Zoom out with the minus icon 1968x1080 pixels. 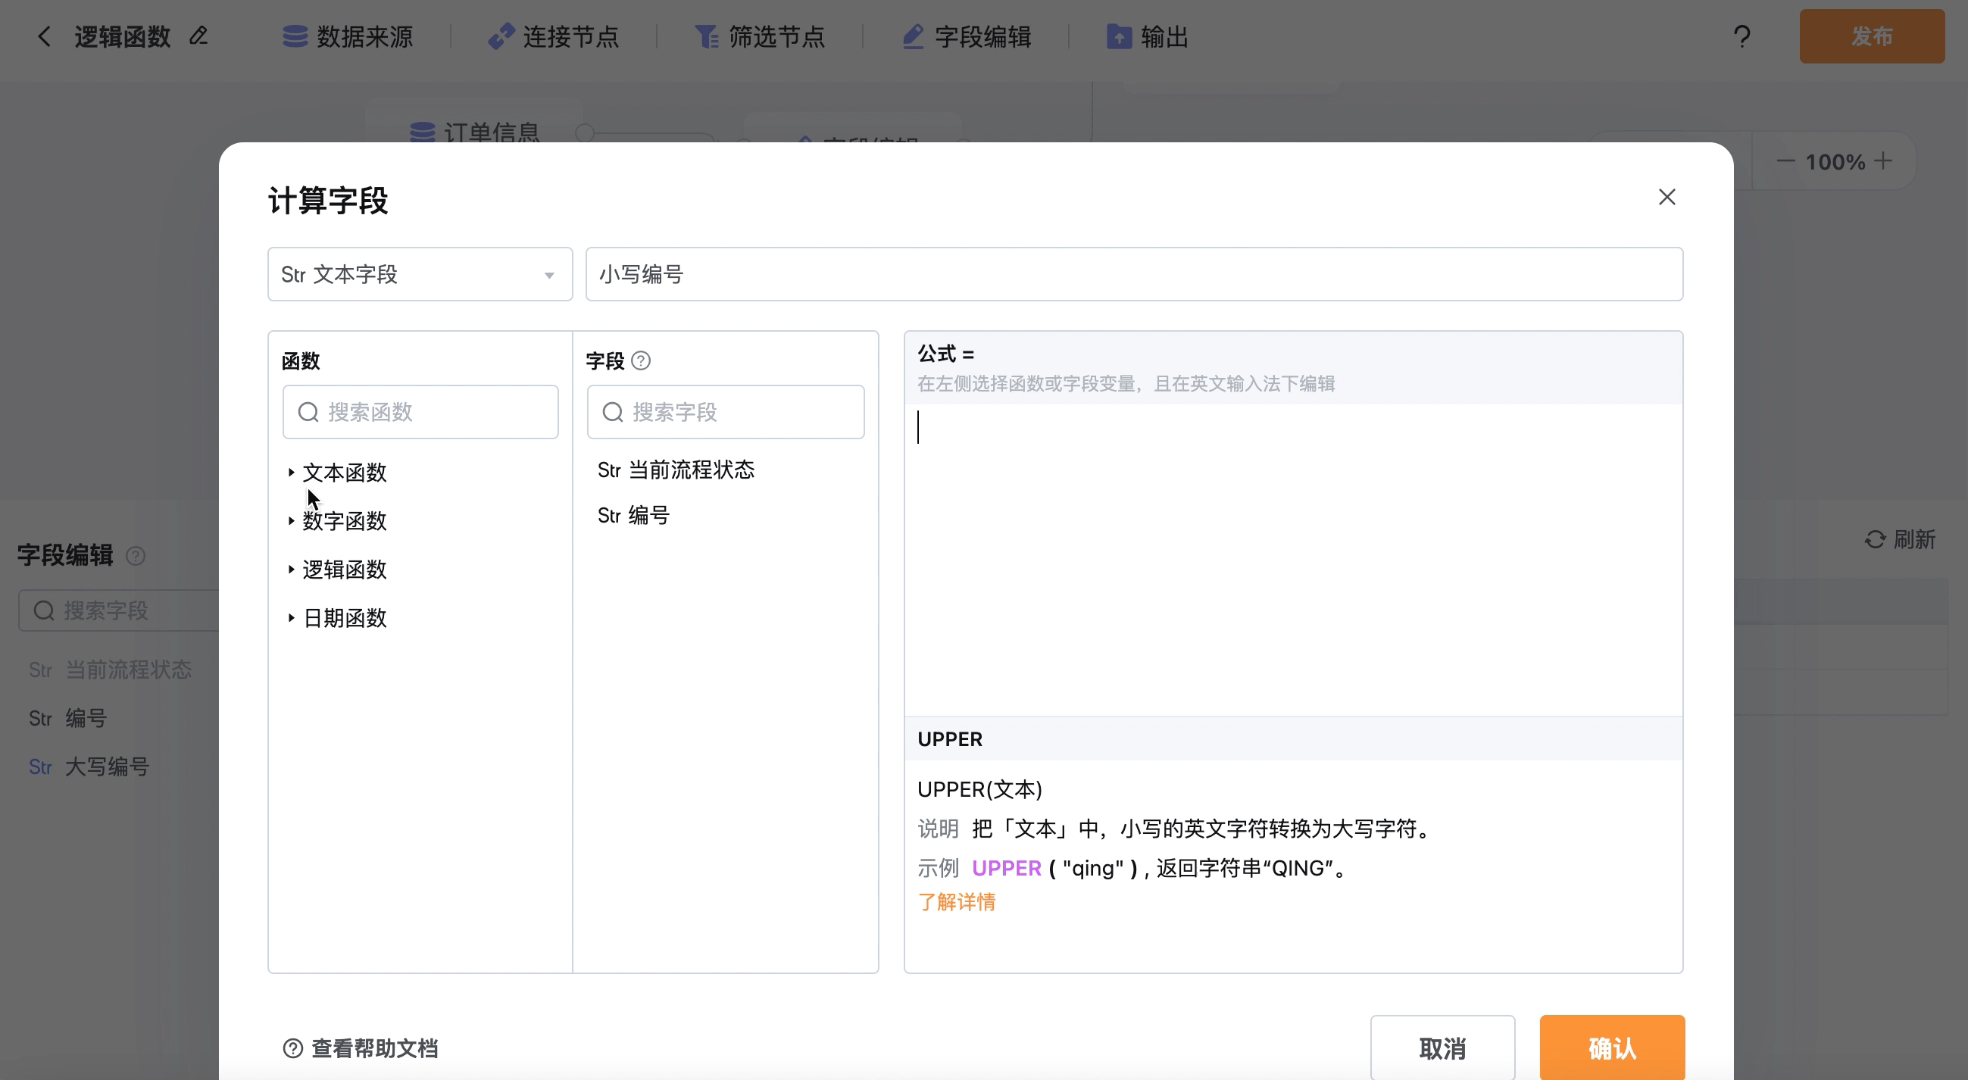pyautogui.click(x=1786, y=161)
